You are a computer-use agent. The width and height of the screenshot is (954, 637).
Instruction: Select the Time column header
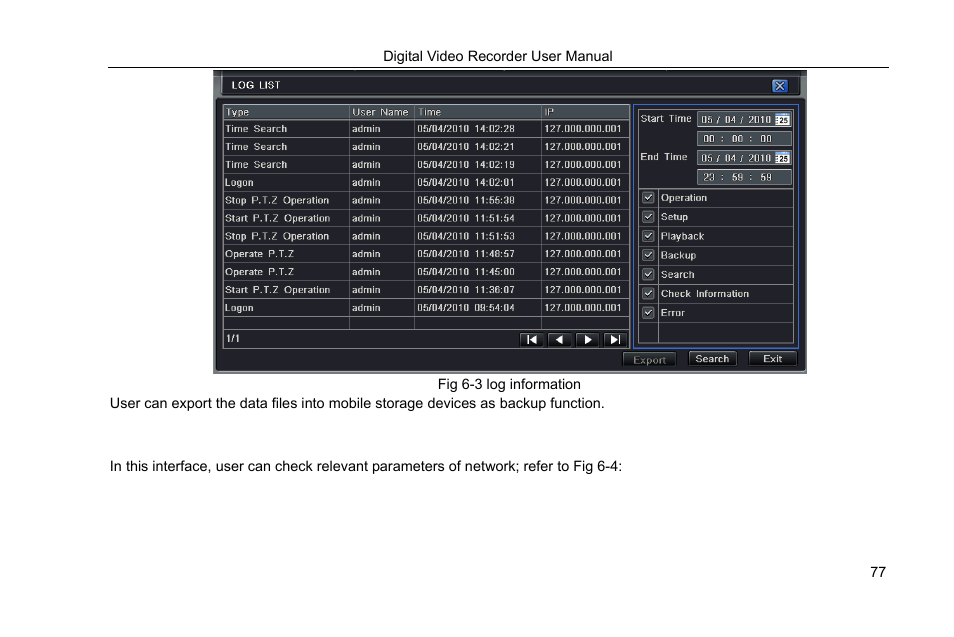478,112
